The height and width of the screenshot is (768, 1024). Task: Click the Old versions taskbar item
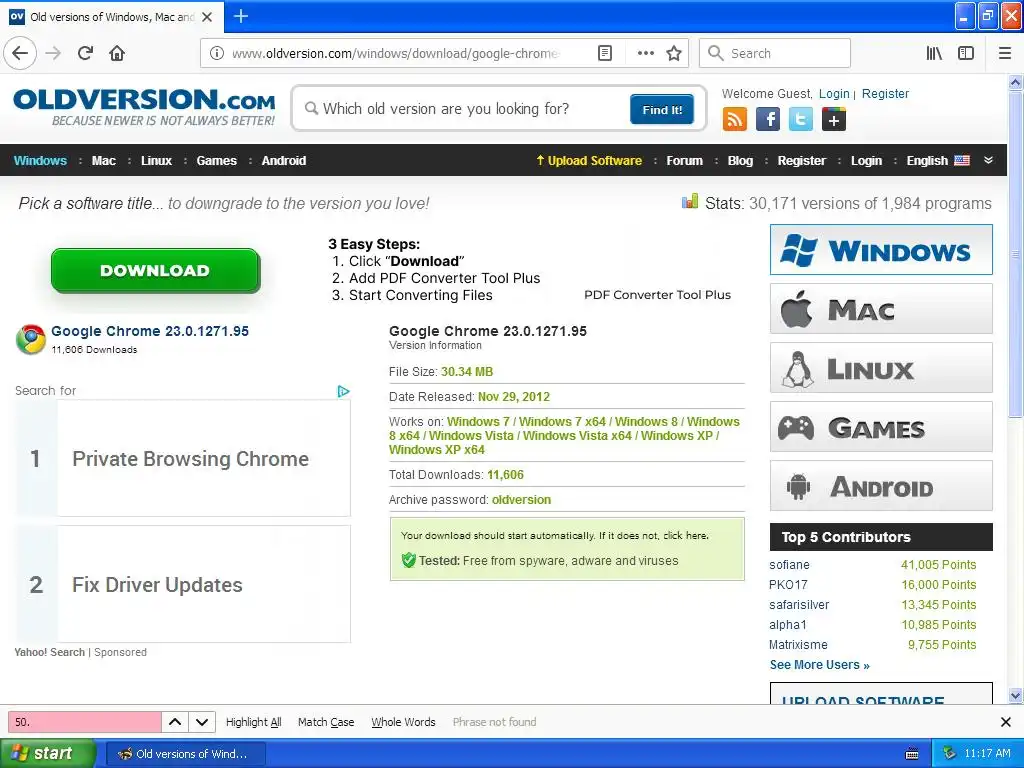[185, 754]
